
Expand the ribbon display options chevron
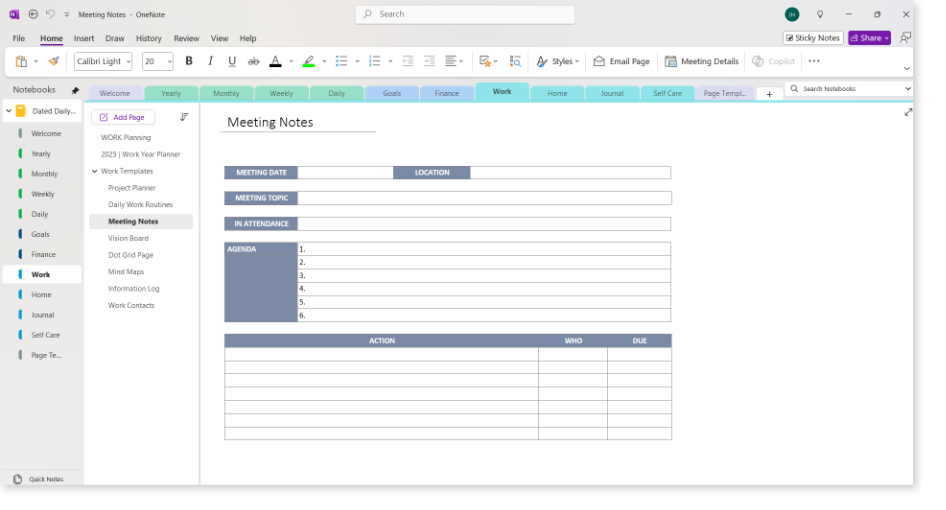coord(907,69)
